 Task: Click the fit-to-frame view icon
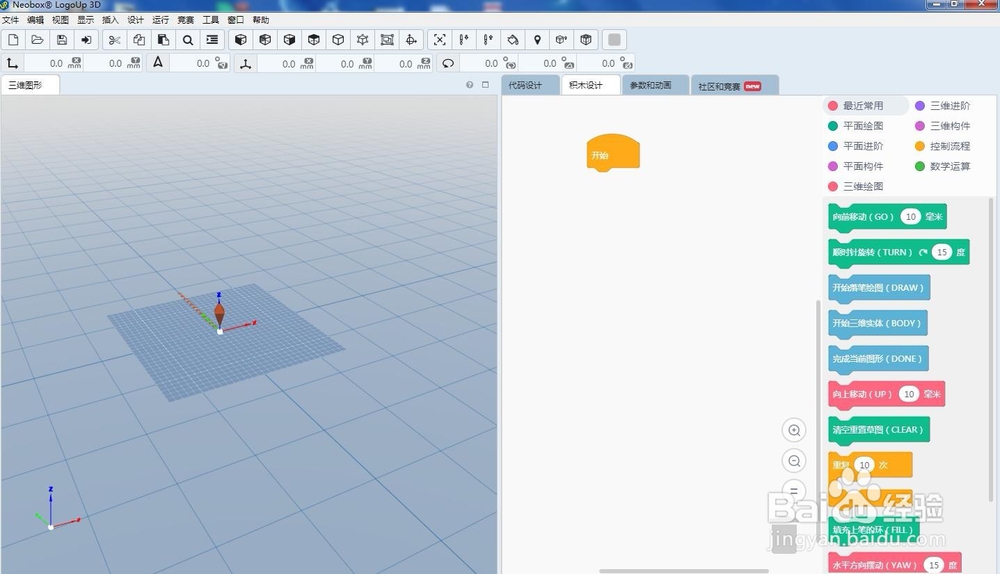pos(386,40)
